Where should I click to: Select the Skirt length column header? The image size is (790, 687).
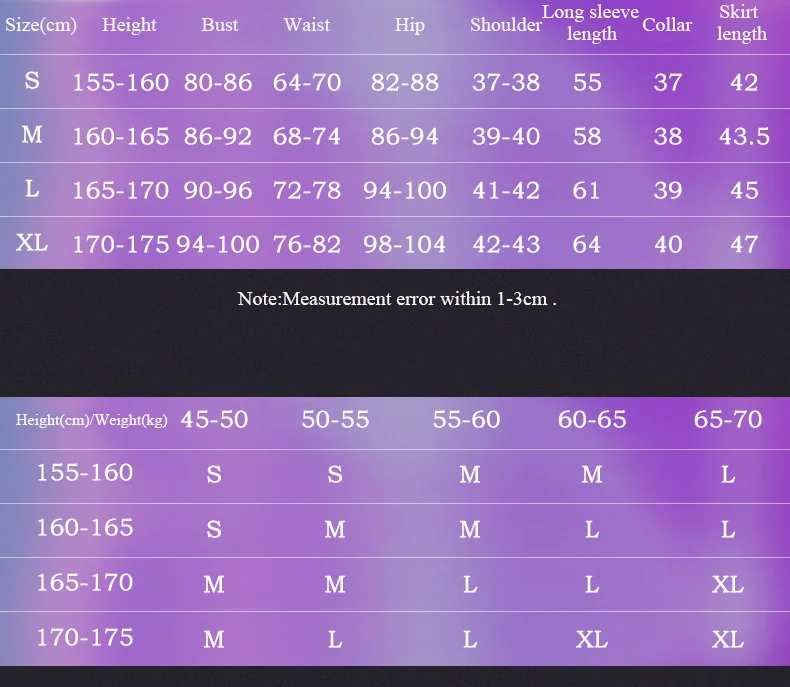741,23
